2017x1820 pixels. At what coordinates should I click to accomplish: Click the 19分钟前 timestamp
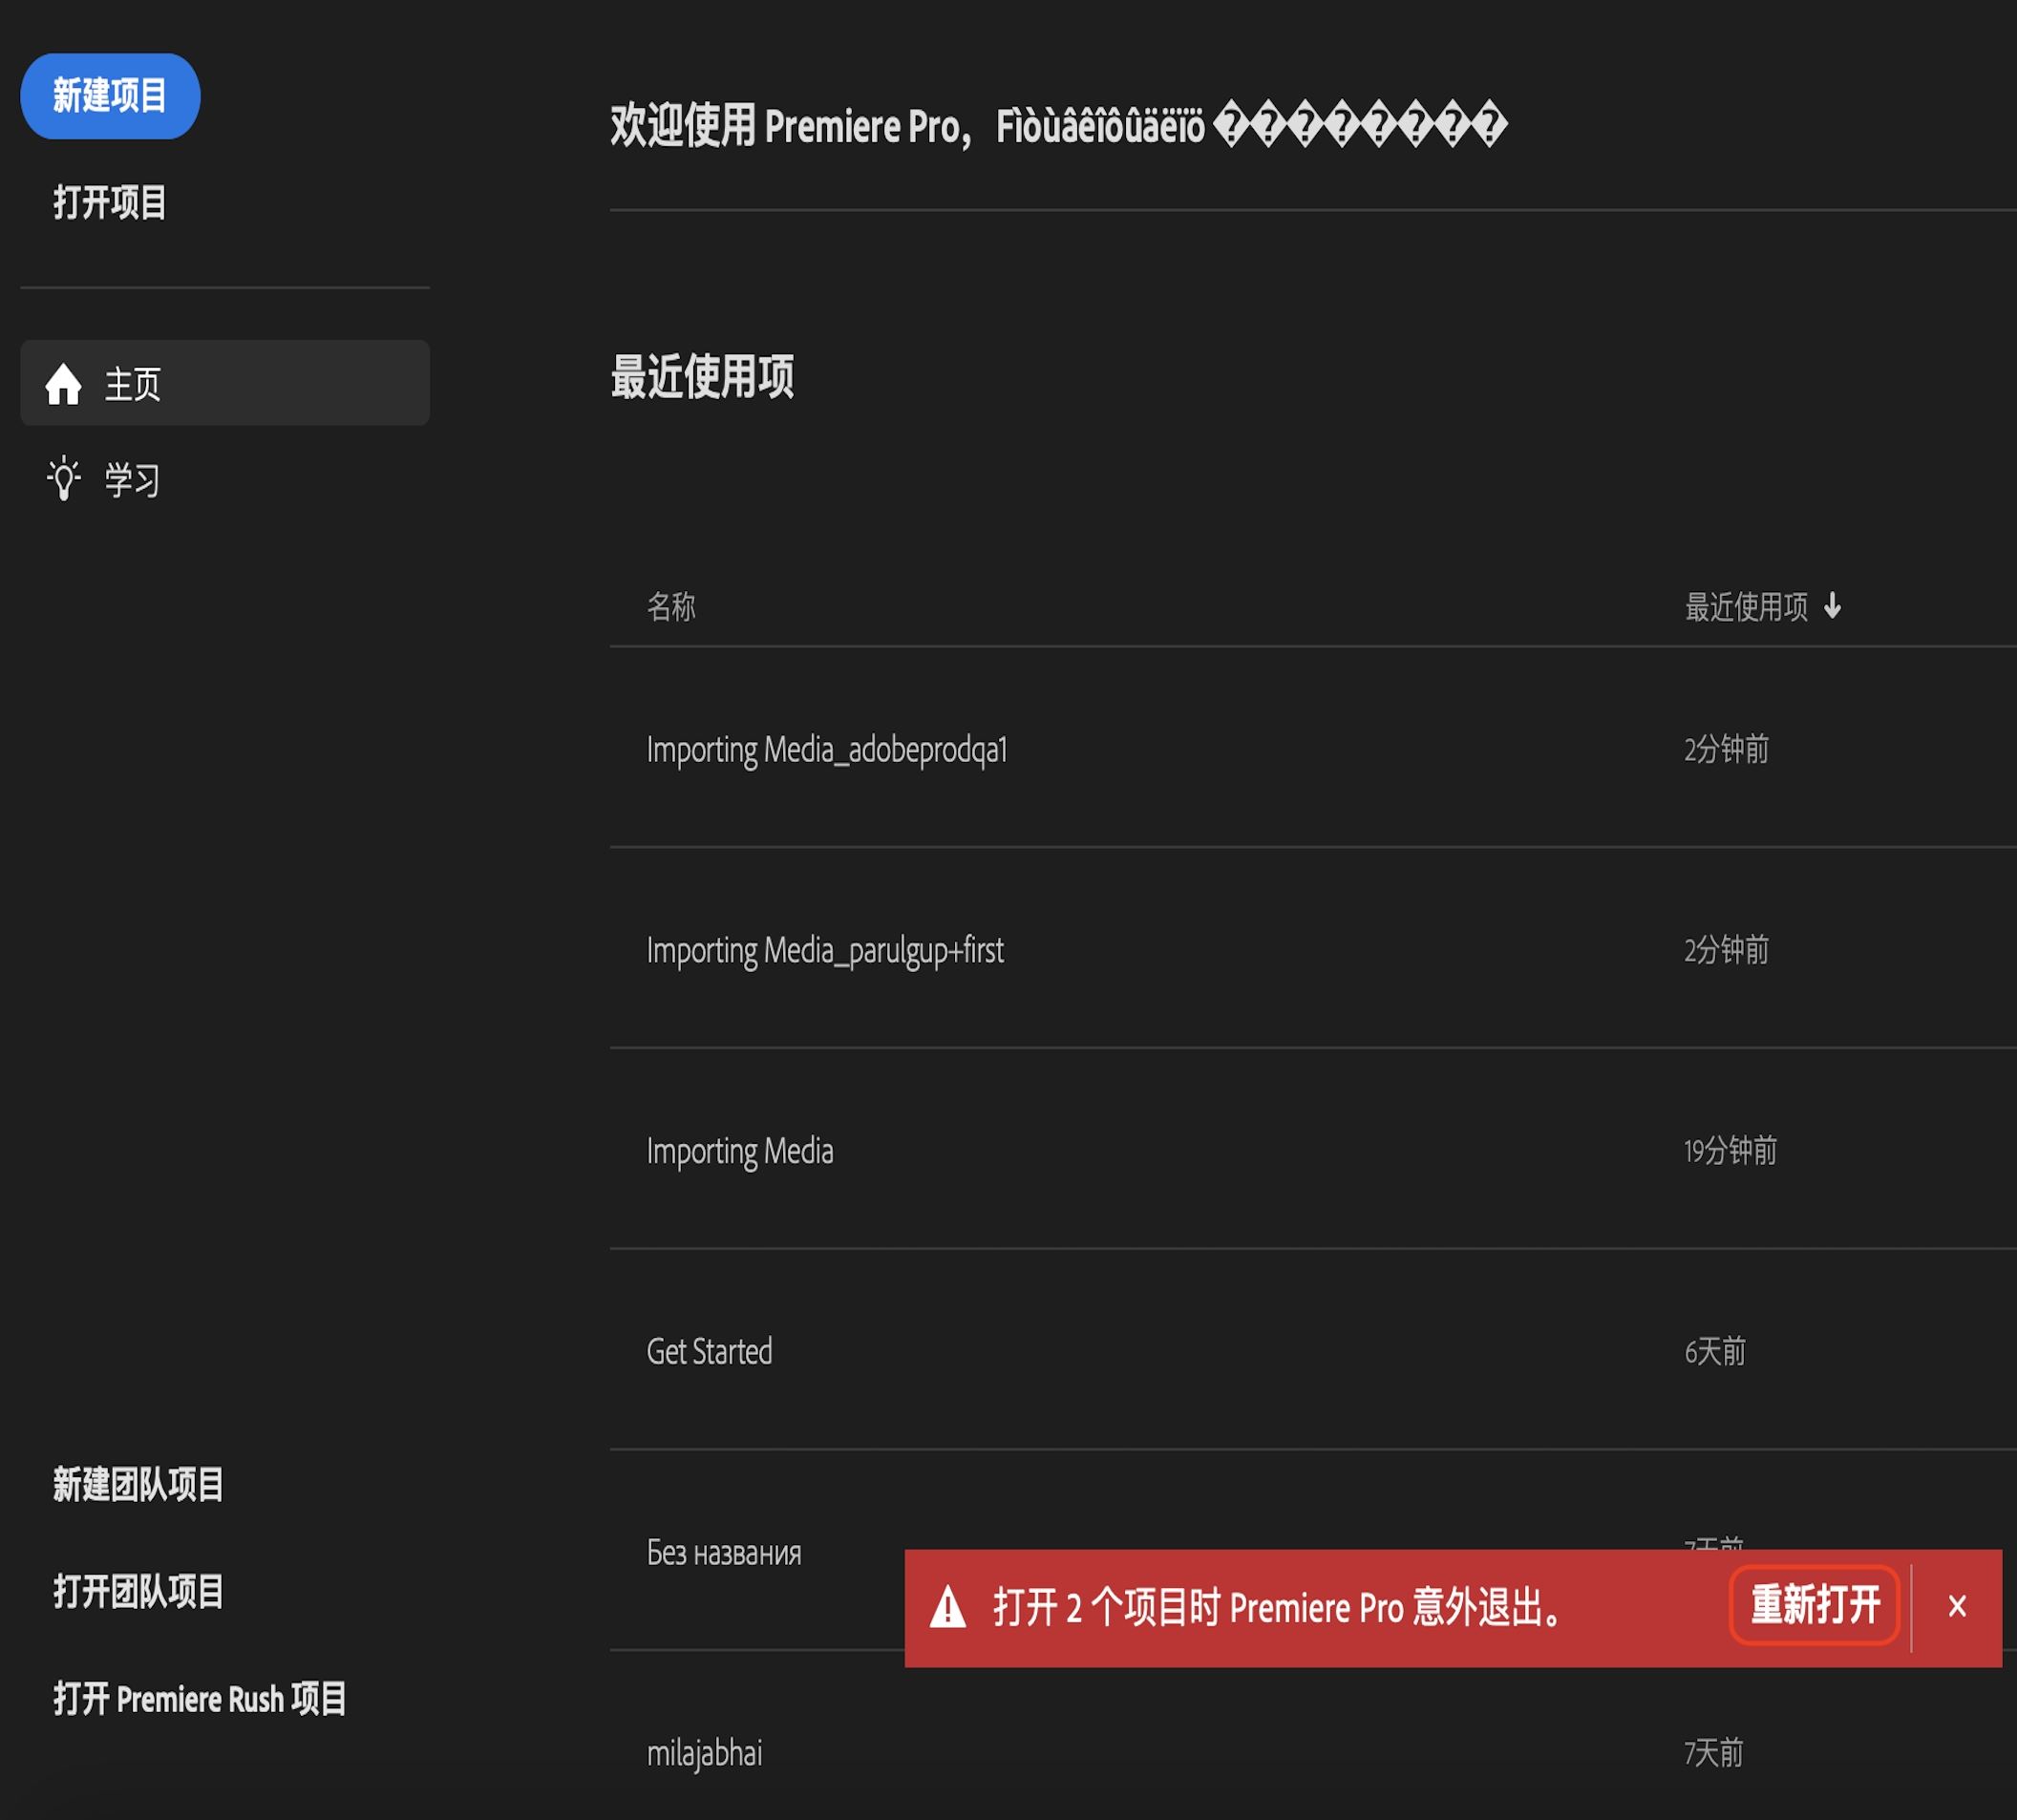tap(1731, 1150)
